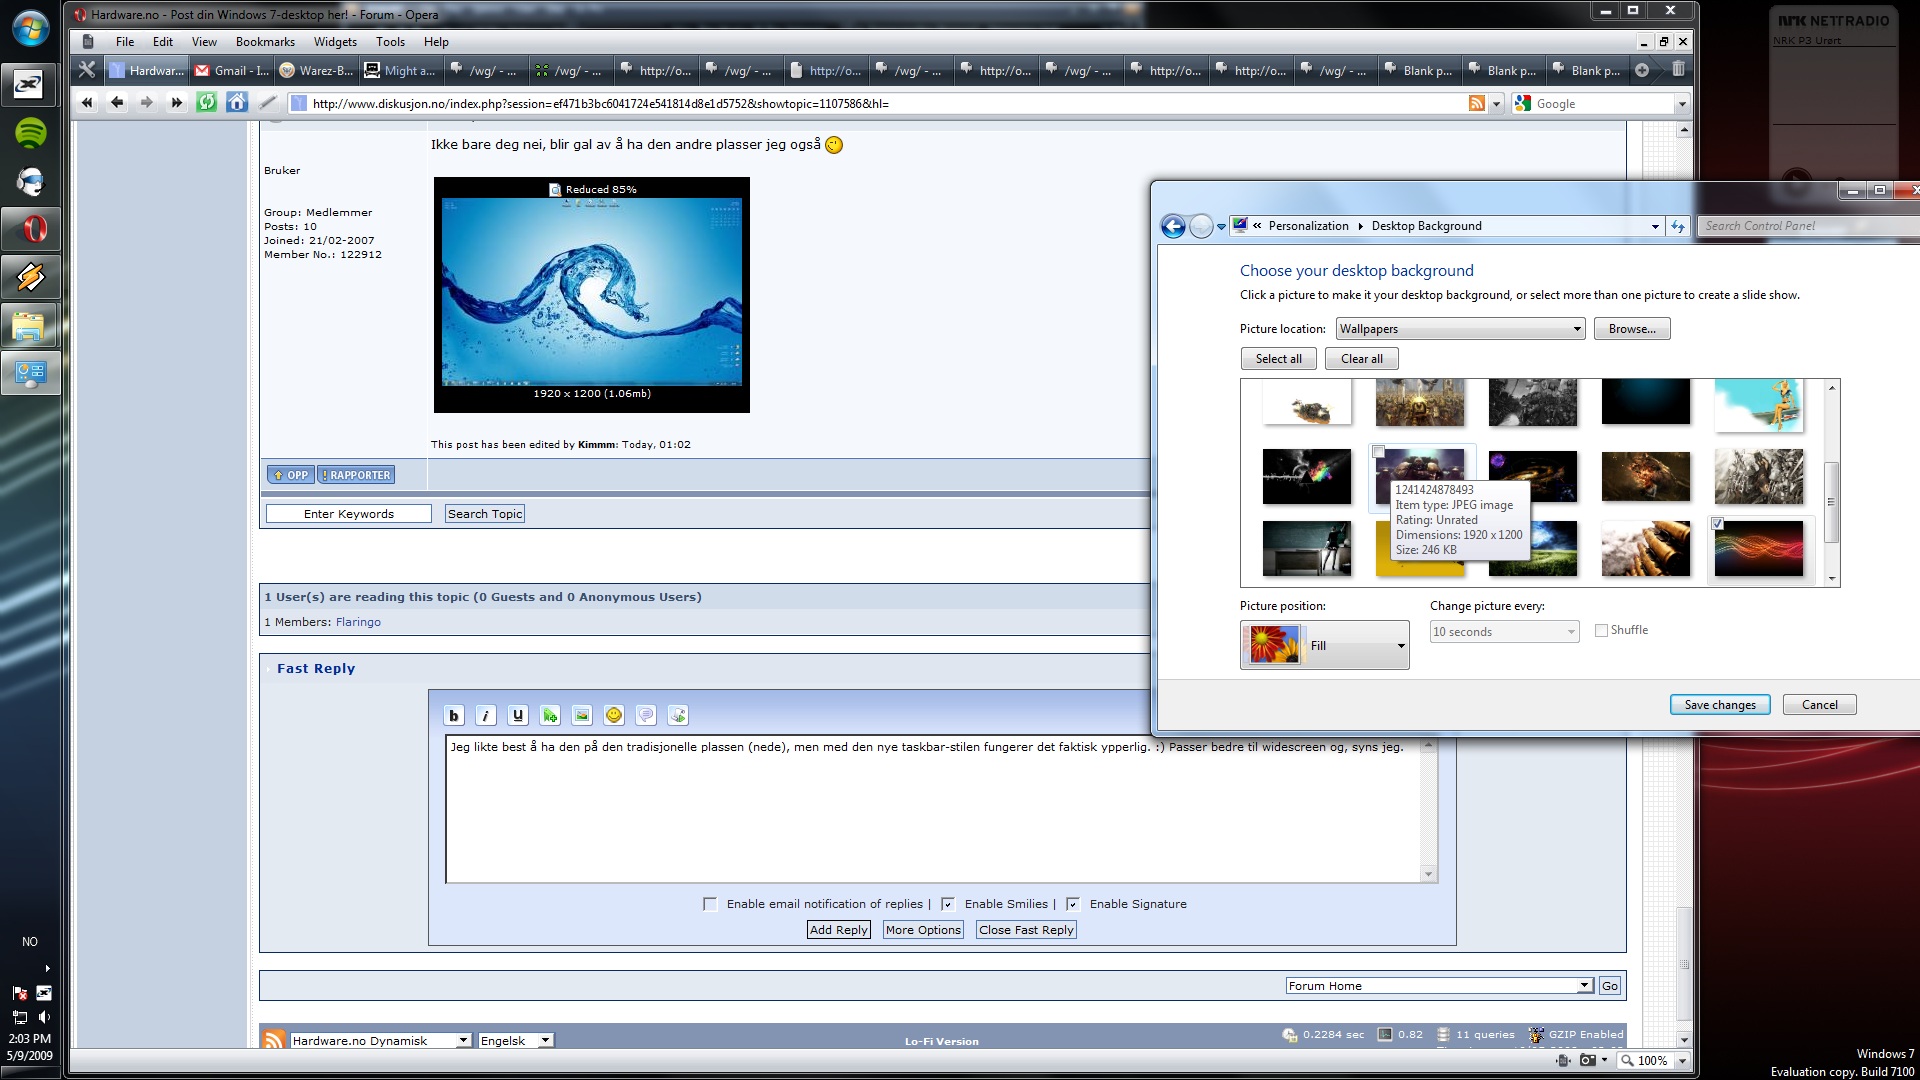
Task: Open the 10 seconds interval dropdown
Action: click(1504, 632)
